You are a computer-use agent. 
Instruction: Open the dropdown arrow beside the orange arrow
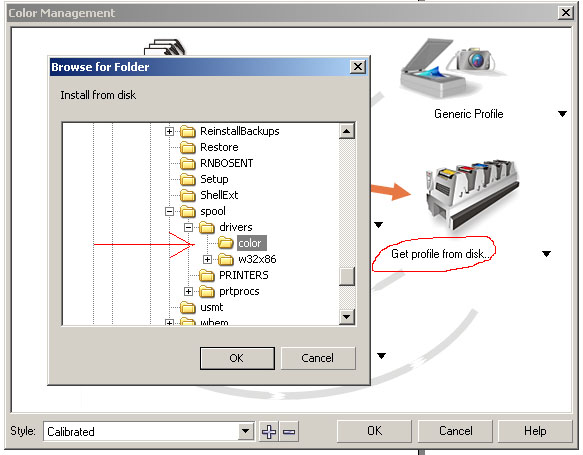379,225
